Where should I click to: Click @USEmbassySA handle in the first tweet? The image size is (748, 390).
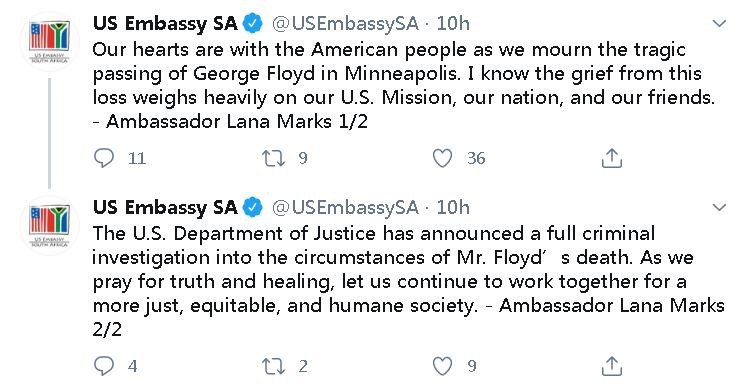click(345, 23)
